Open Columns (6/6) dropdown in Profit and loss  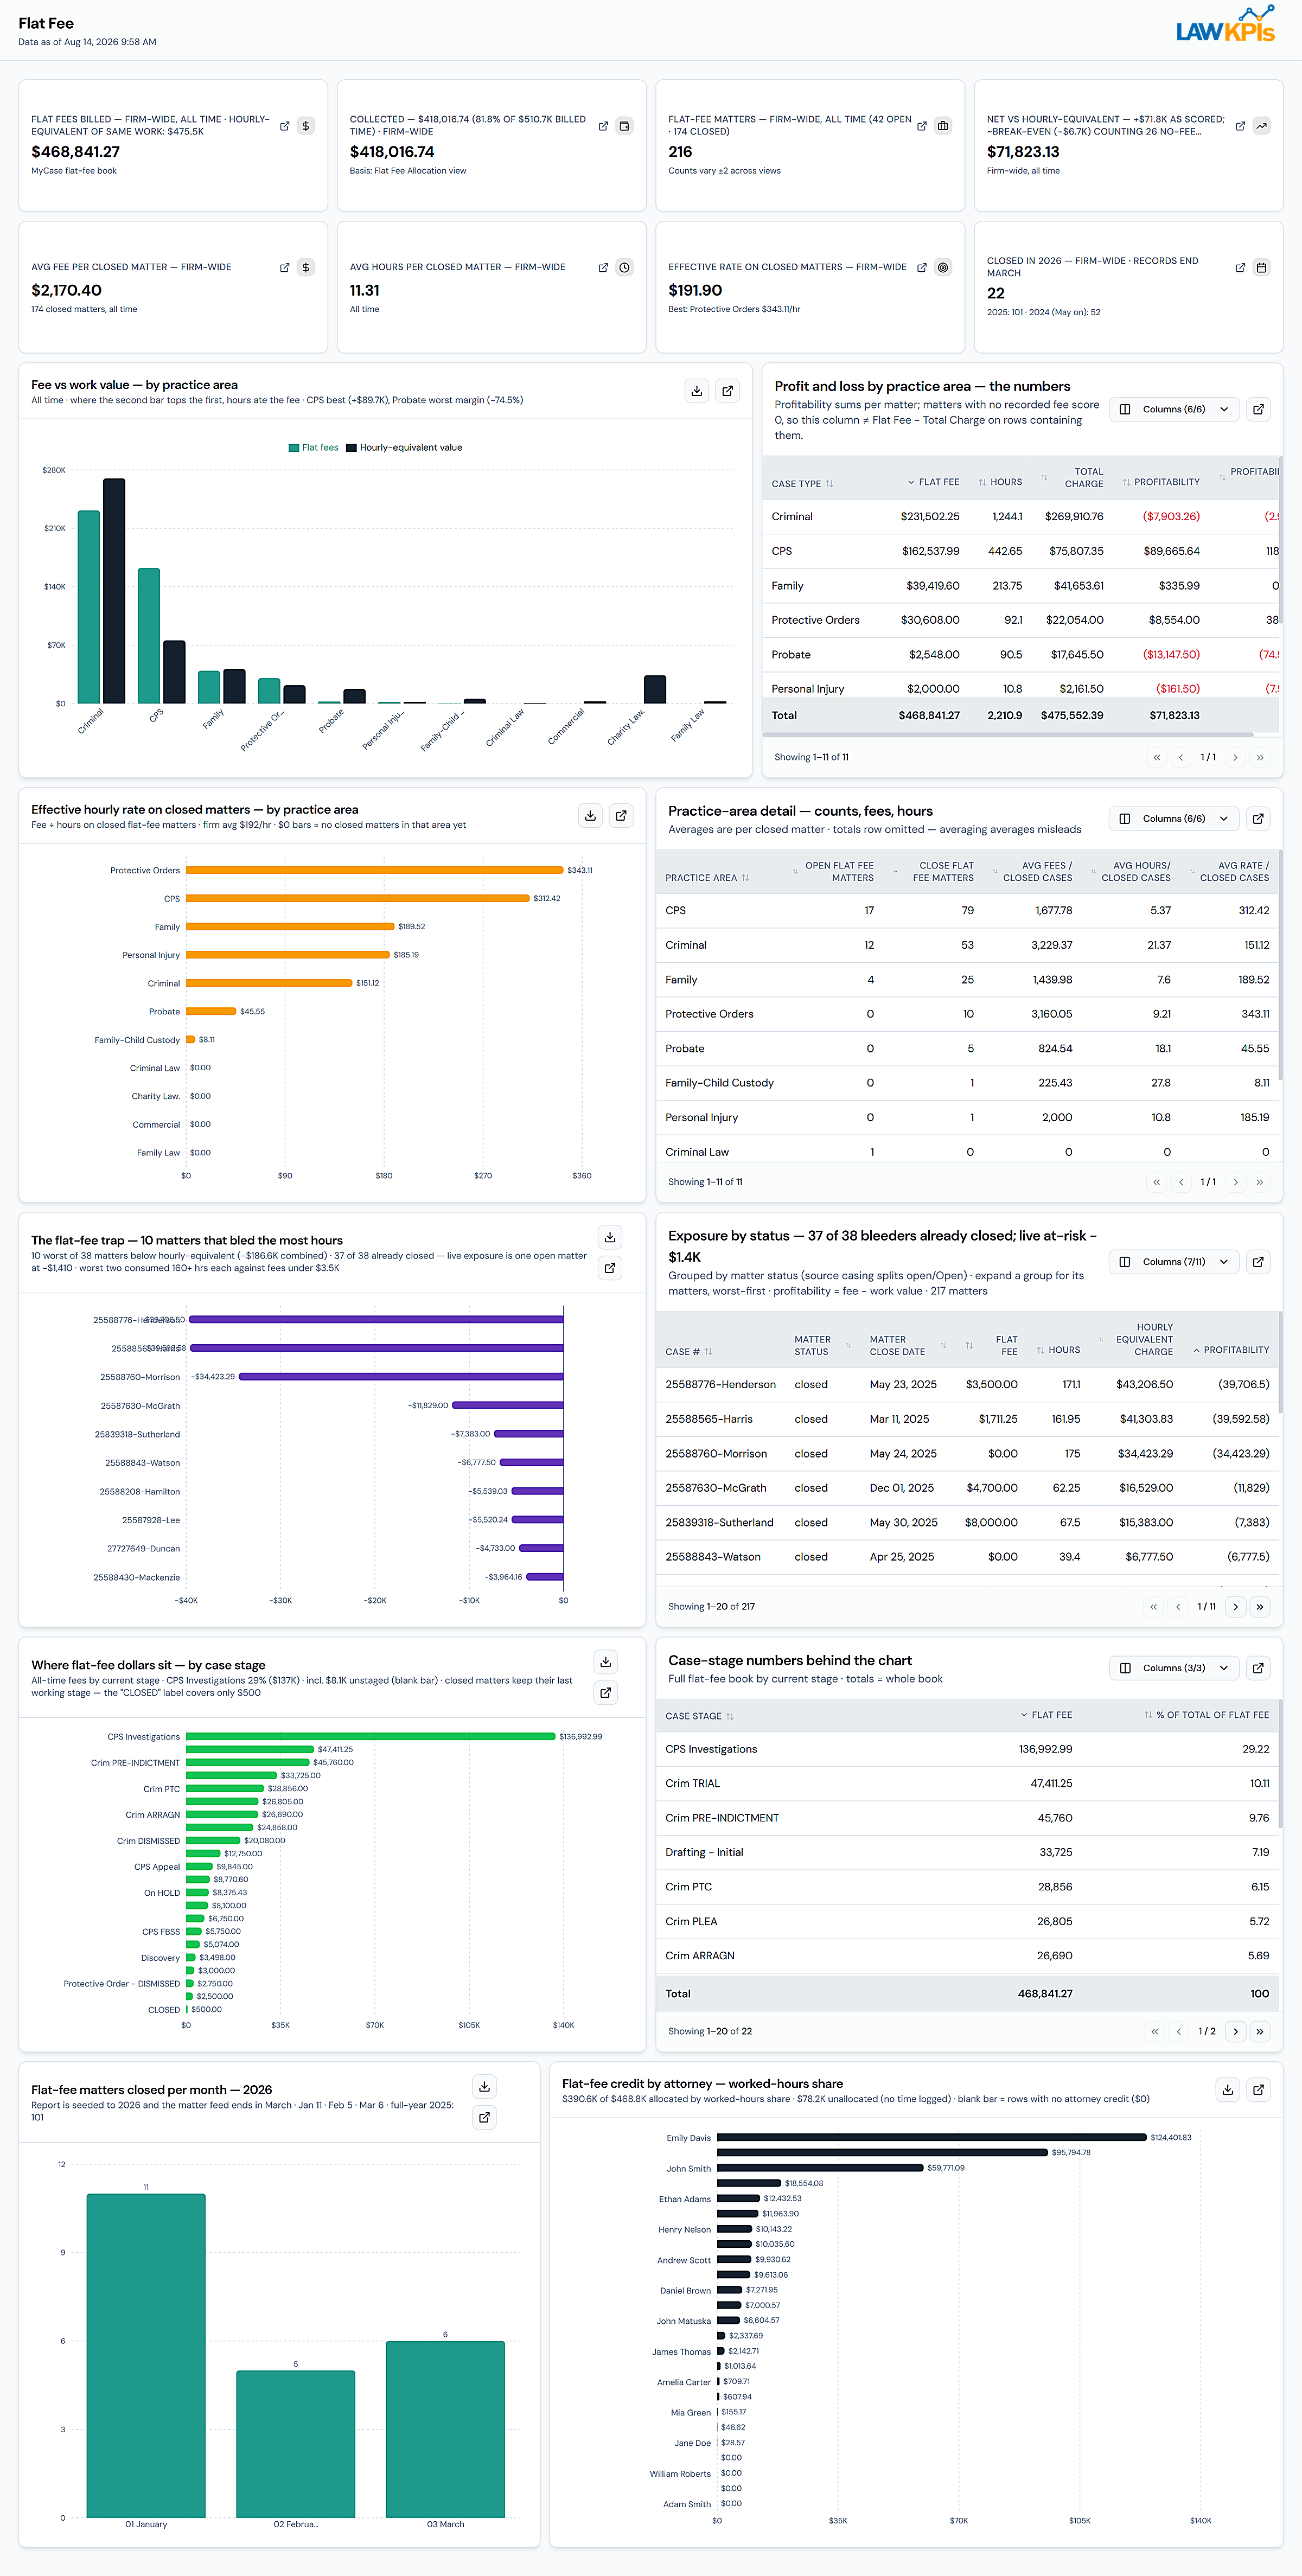1174,409
